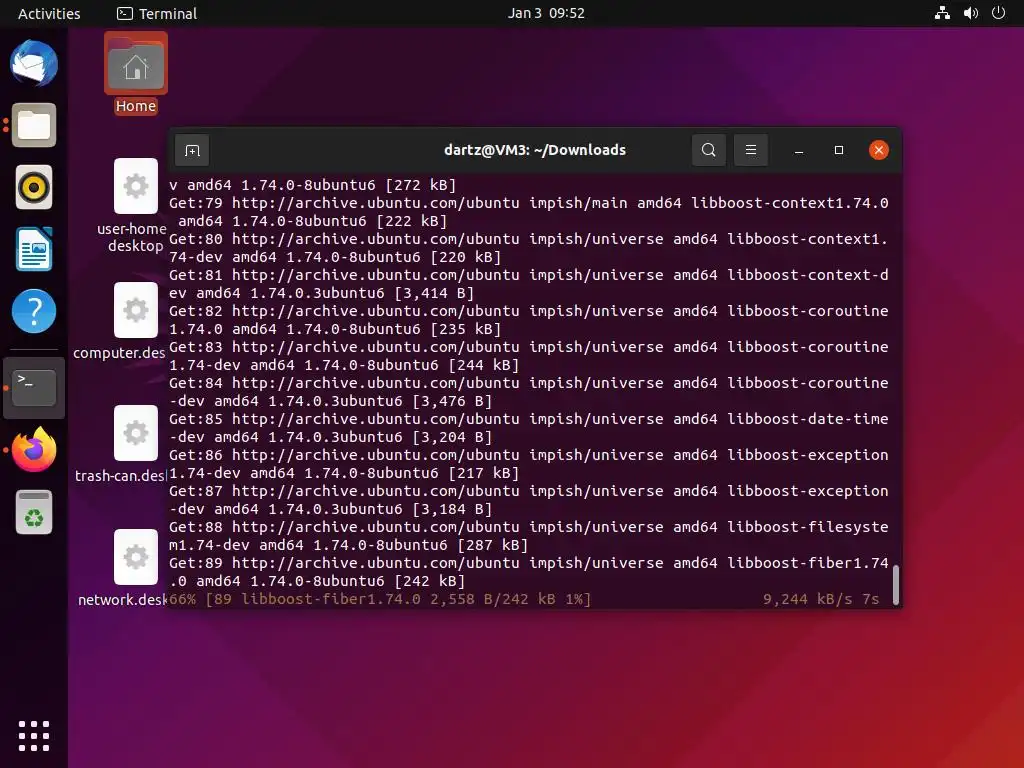The height and width of the screenshot is (768, 1024).
Task: Open the Terminal app menu in top bar
Action: tap(157, 13)
